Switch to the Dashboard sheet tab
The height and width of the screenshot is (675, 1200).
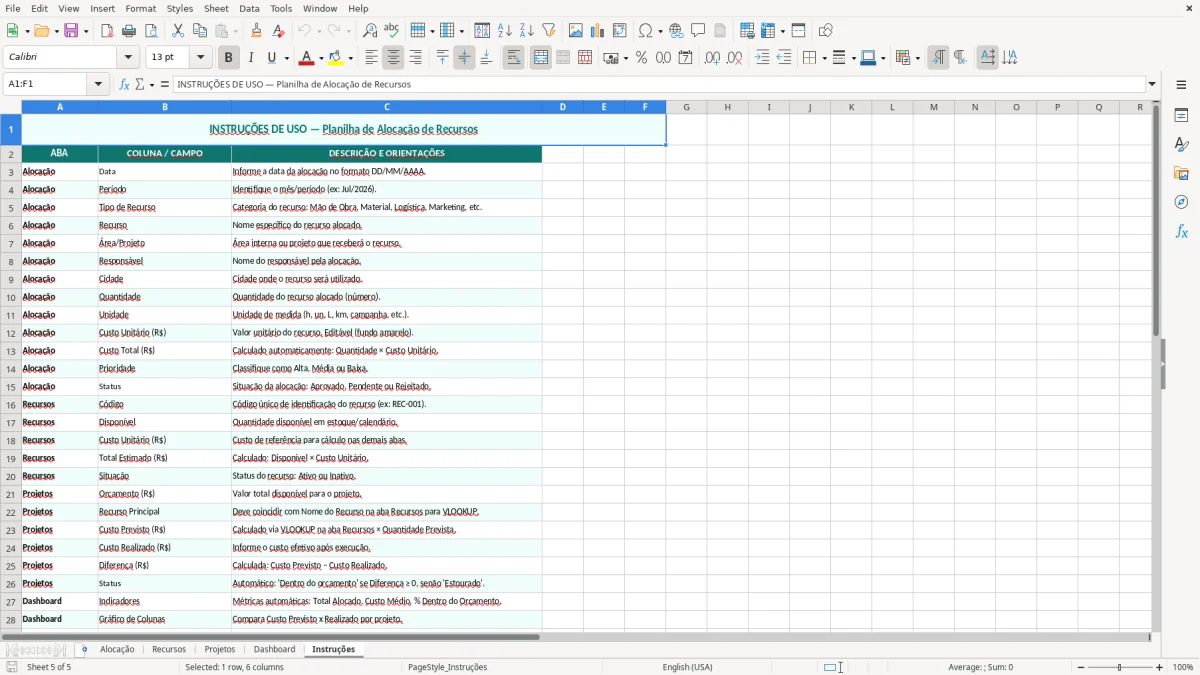point(274,649)
